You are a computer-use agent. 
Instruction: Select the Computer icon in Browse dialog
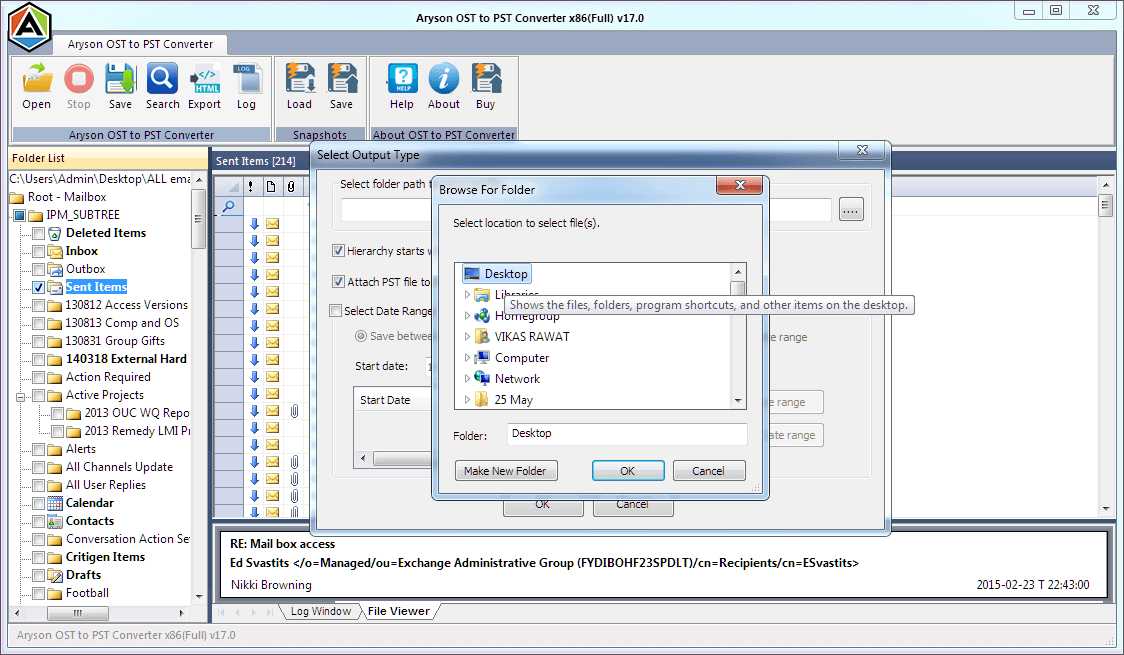pyautogui.click(x=482, y=358)
